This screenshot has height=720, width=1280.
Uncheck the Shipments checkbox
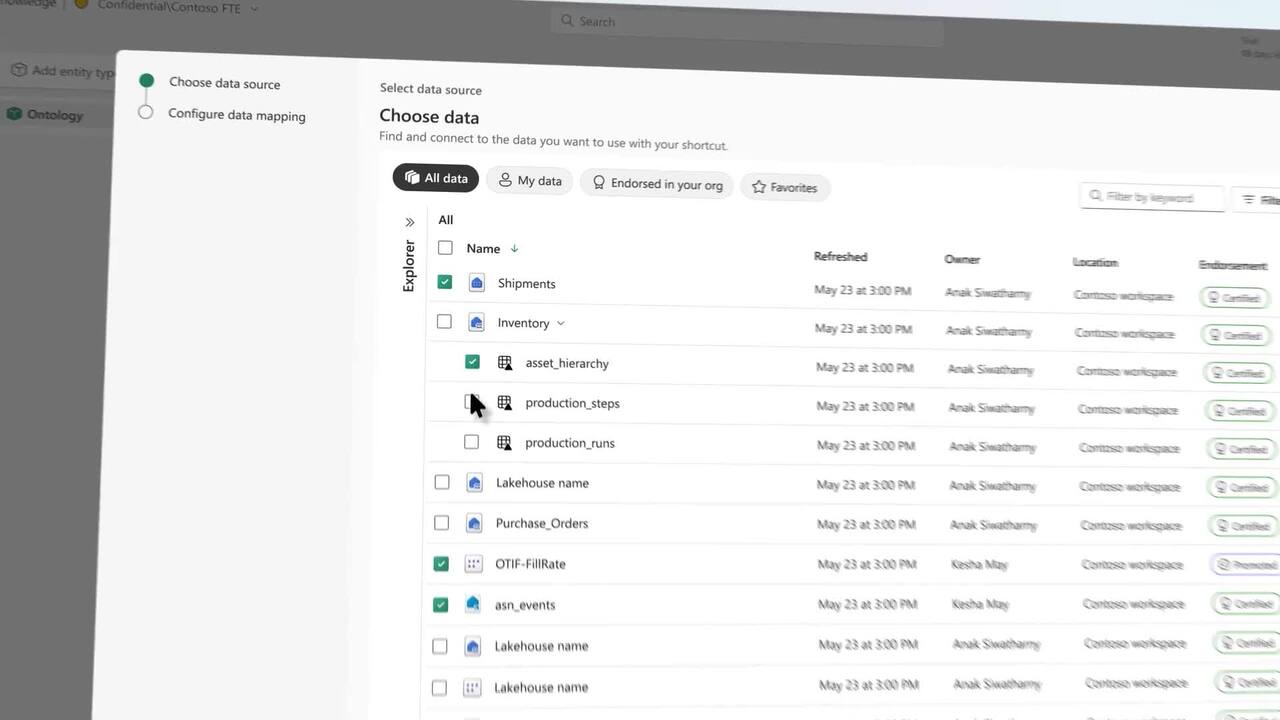click(x=445, y=282)
